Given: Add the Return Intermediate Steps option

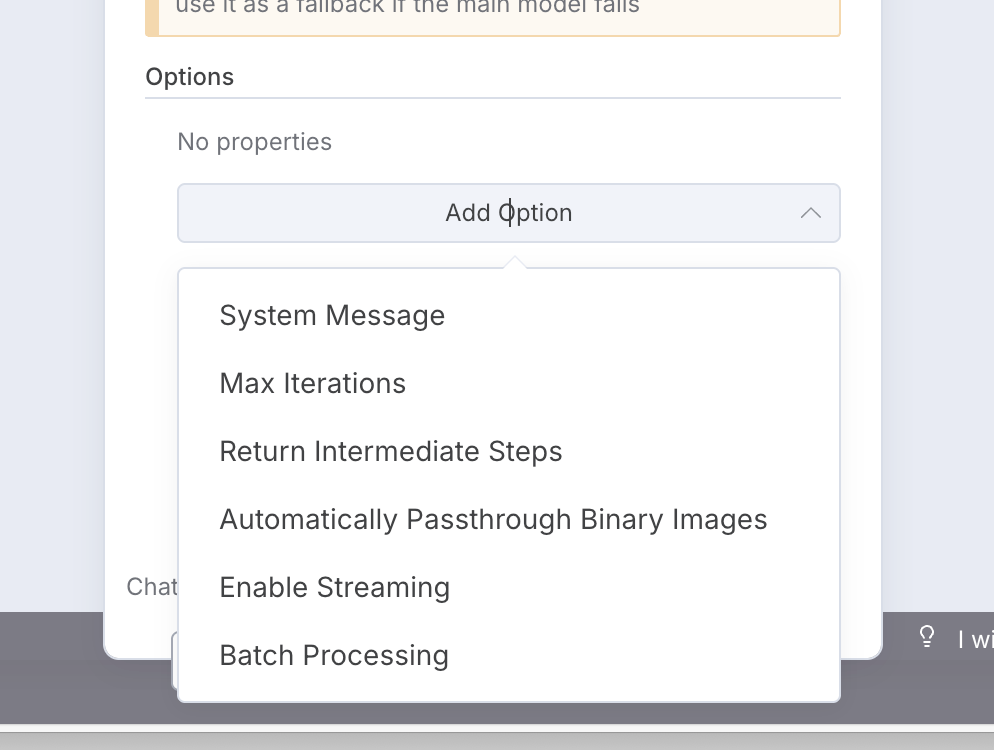Looking at the screenshot, I should 391,452.
